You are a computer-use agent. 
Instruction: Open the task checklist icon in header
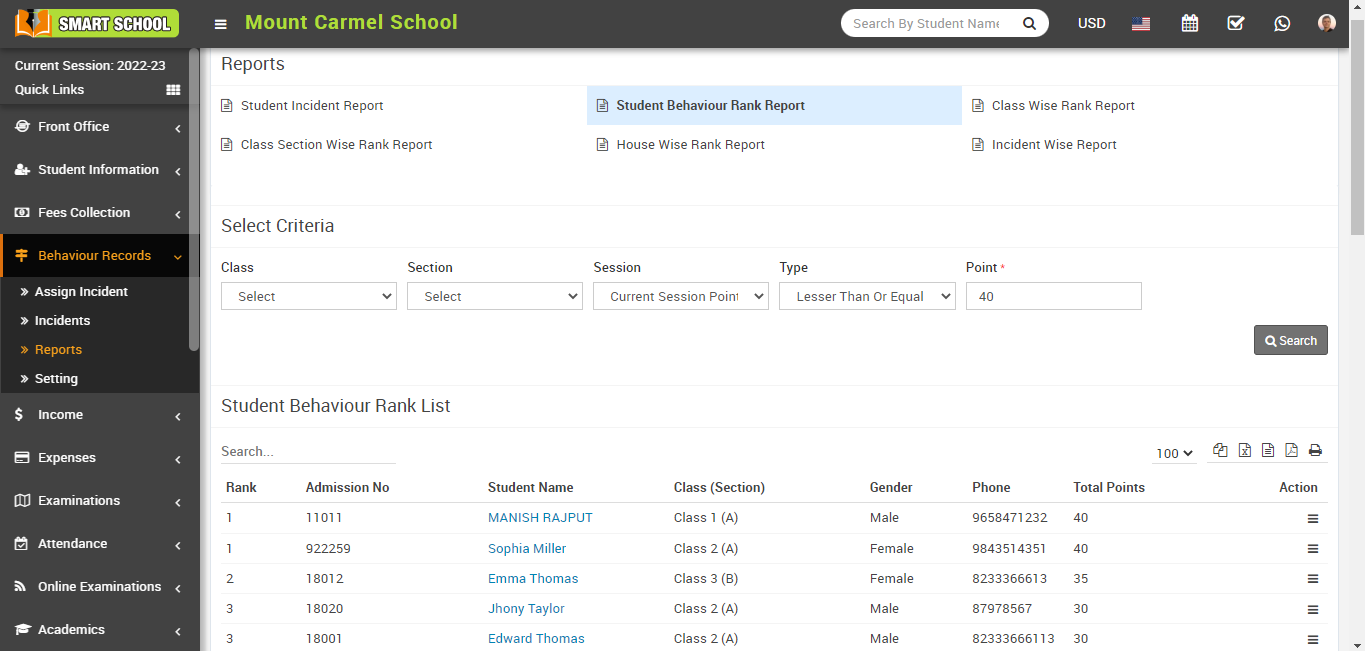tap(1236, 23)
